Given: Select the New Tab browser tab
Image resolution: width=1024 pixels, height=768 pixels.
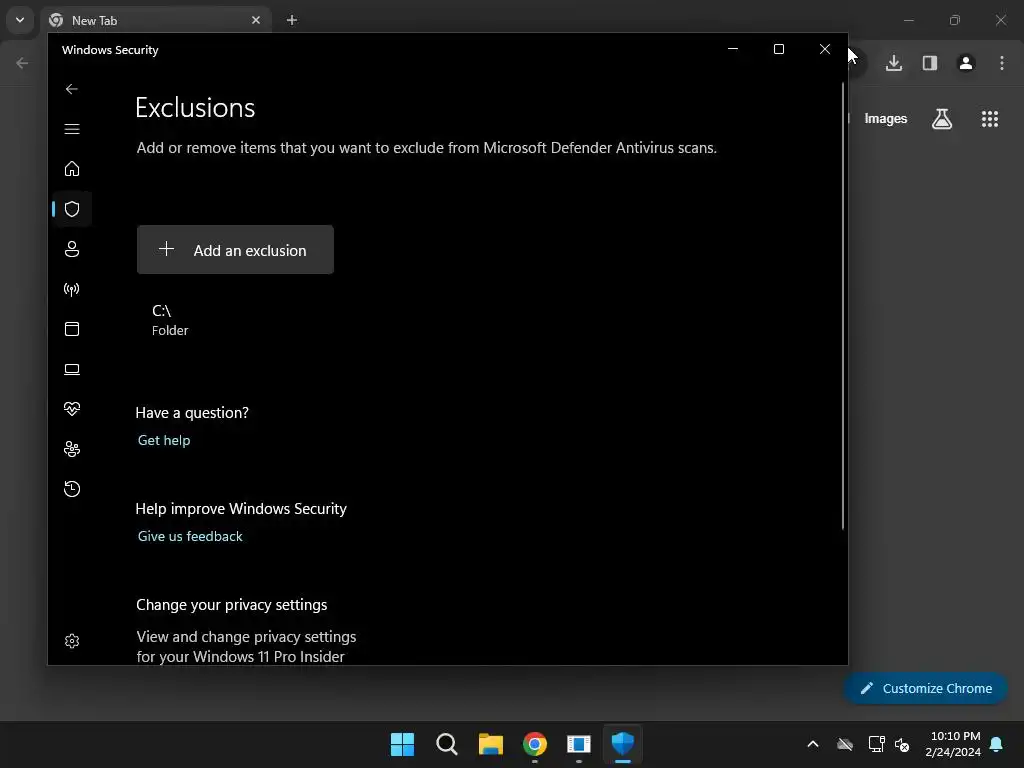Looking at the screenshot, I should (x=156, y=20).
